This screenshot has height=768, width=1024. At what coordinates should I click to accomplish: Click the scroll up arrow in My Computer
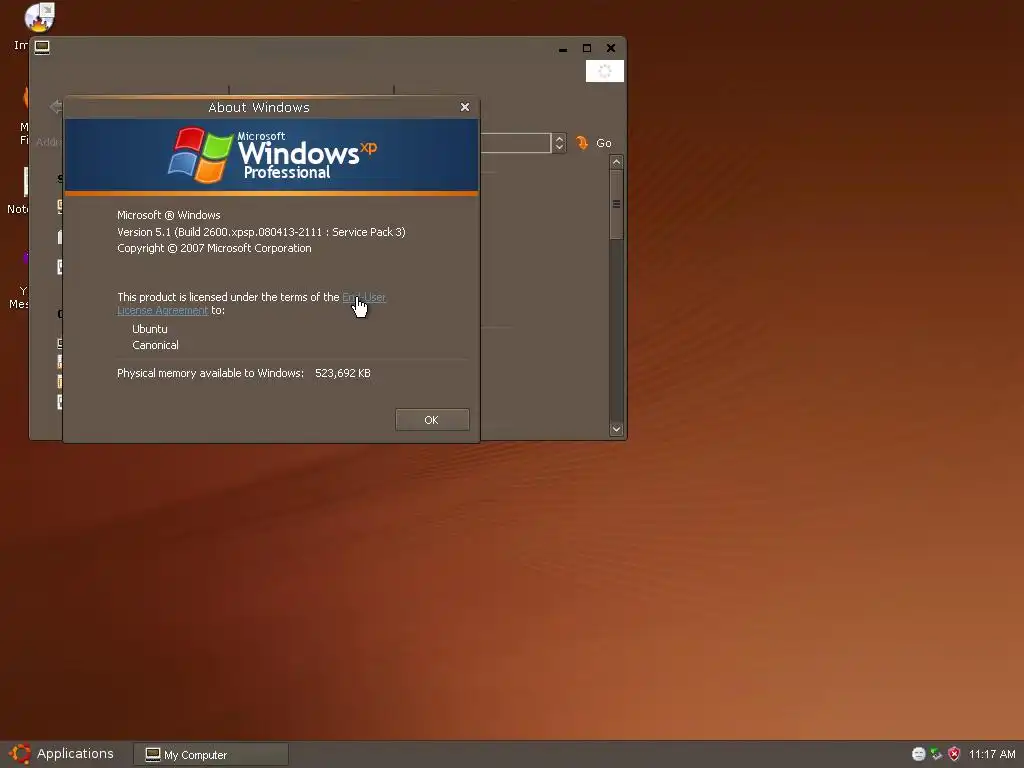coord(616,162)
